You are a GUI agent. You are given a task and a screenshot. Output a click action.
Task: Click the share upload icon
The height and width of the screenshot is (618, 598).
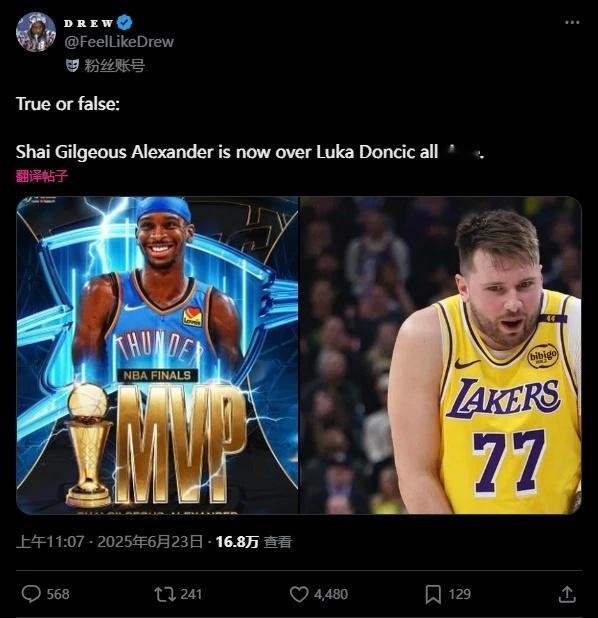tap(567, 594)
